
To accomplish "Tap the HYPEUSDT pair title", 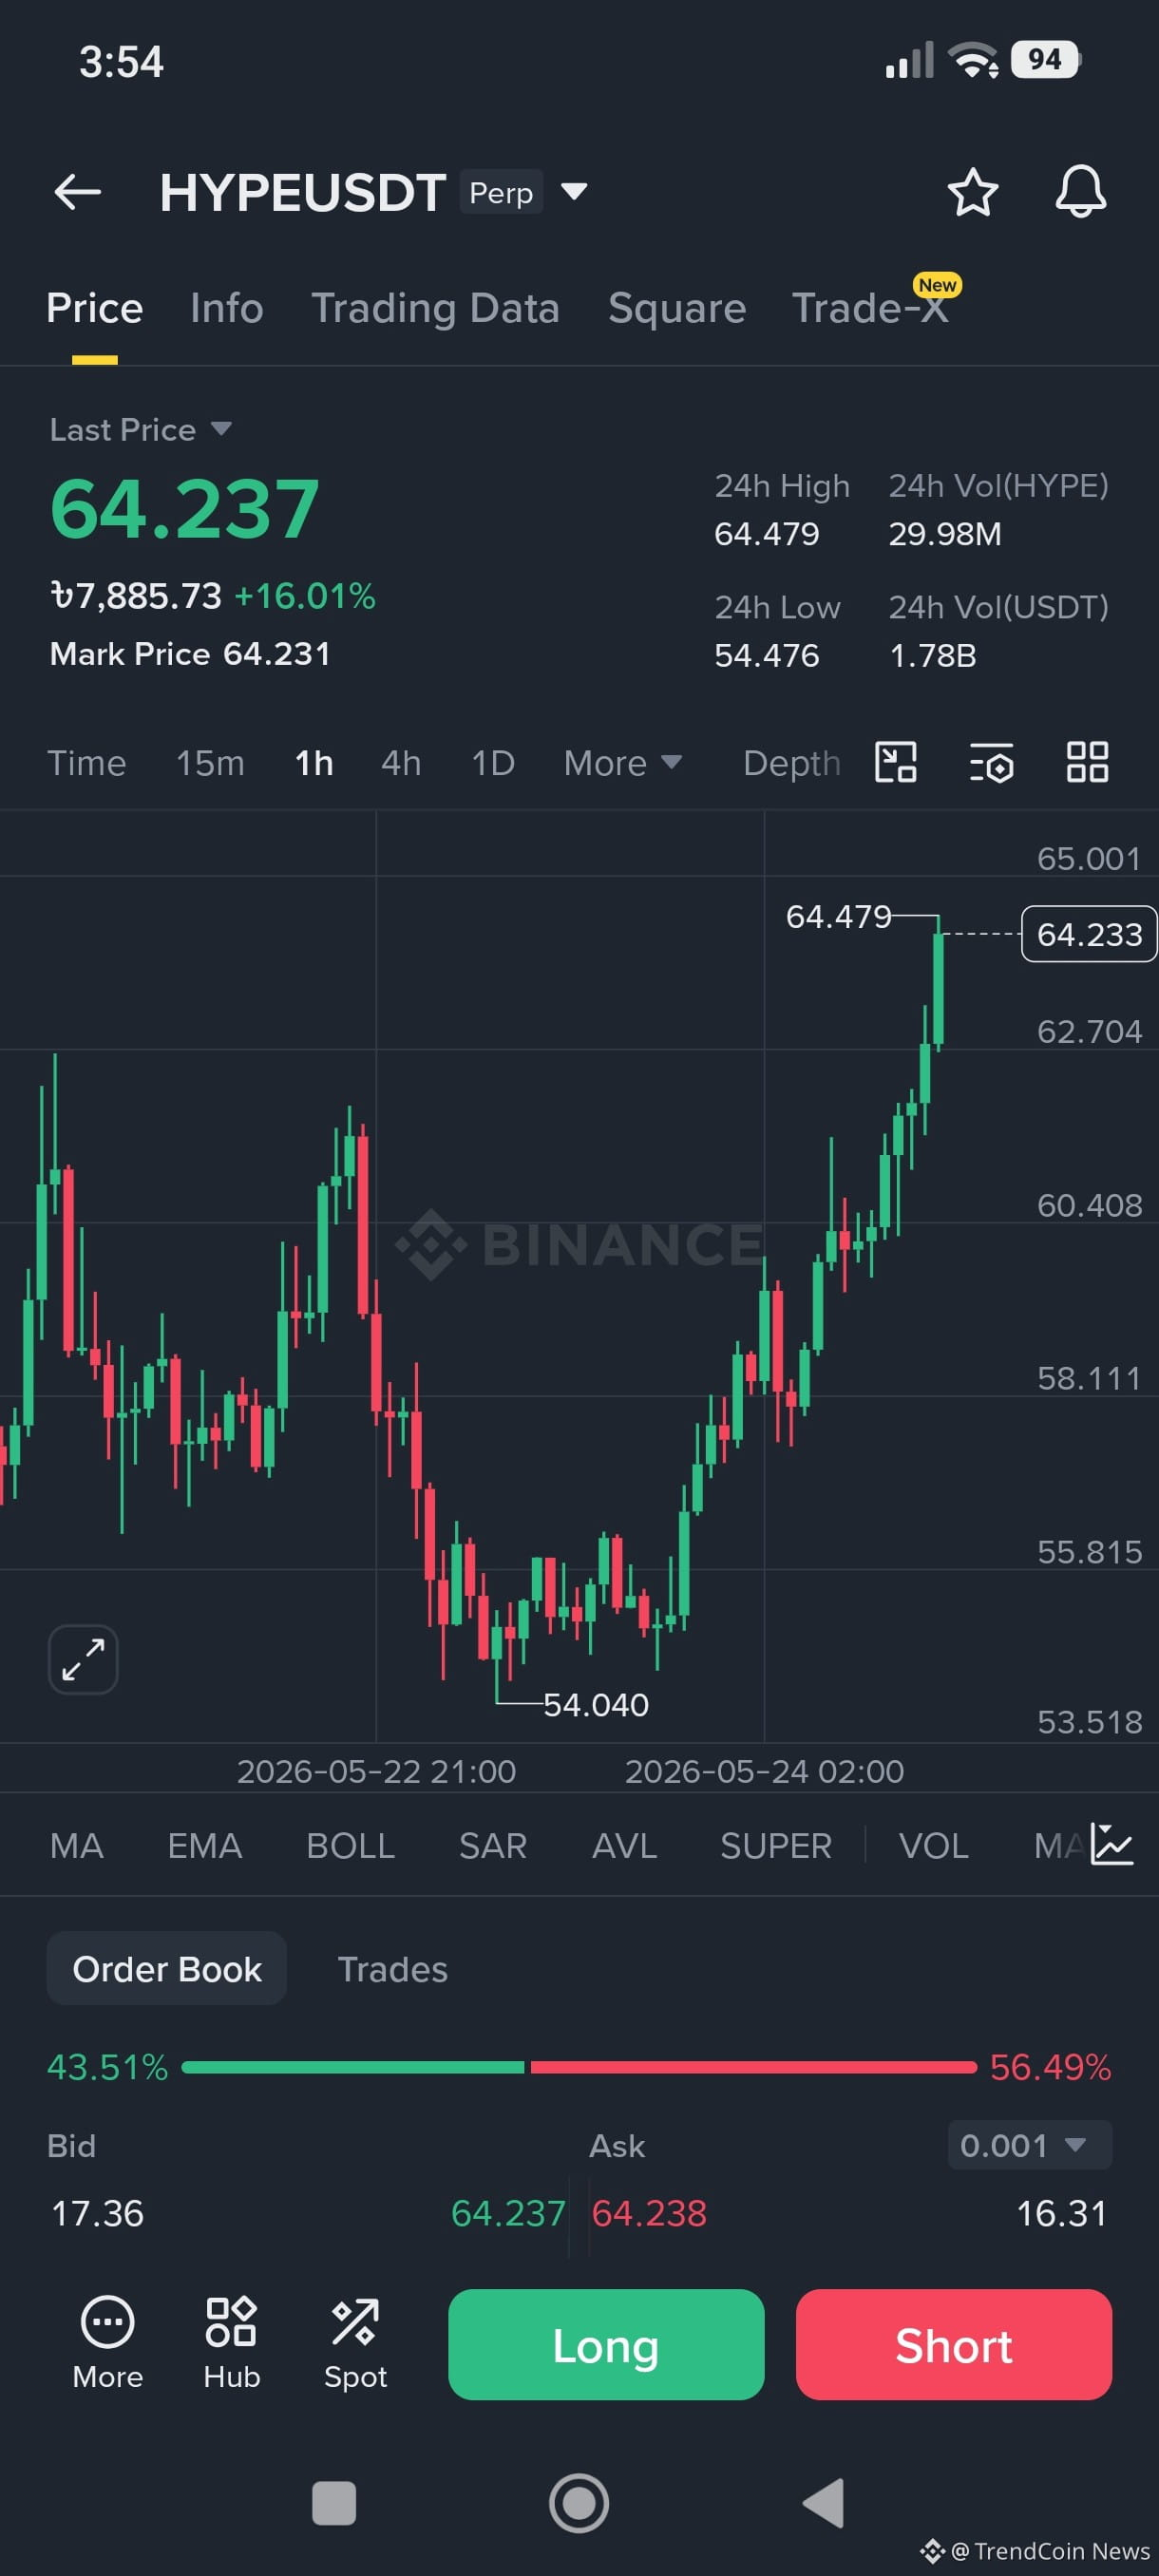I will click(303, 192).
